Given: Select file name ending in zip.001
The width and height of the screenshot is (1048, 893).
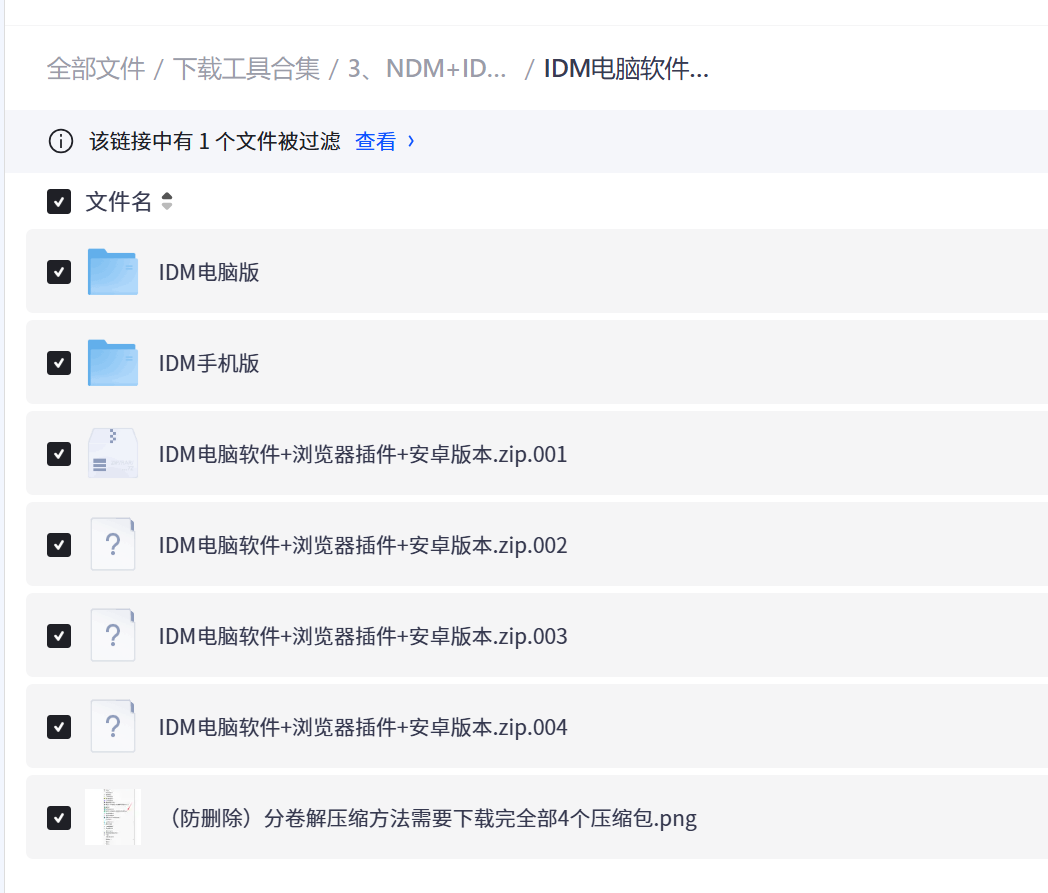Looking at the screenshot, I should point(363,455).
